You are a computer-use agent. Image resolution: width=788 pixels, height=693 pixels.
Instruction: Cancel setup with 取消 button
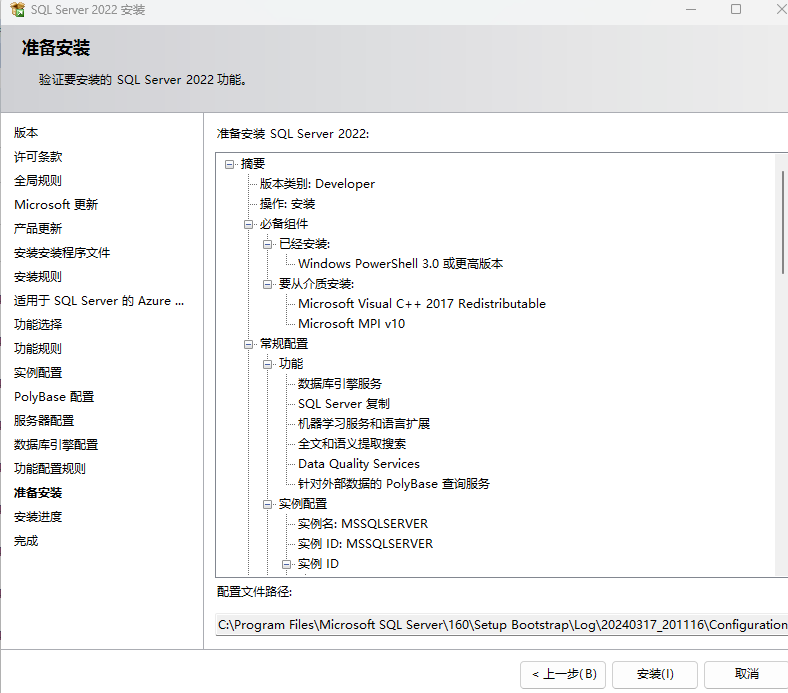click(746, 674)
